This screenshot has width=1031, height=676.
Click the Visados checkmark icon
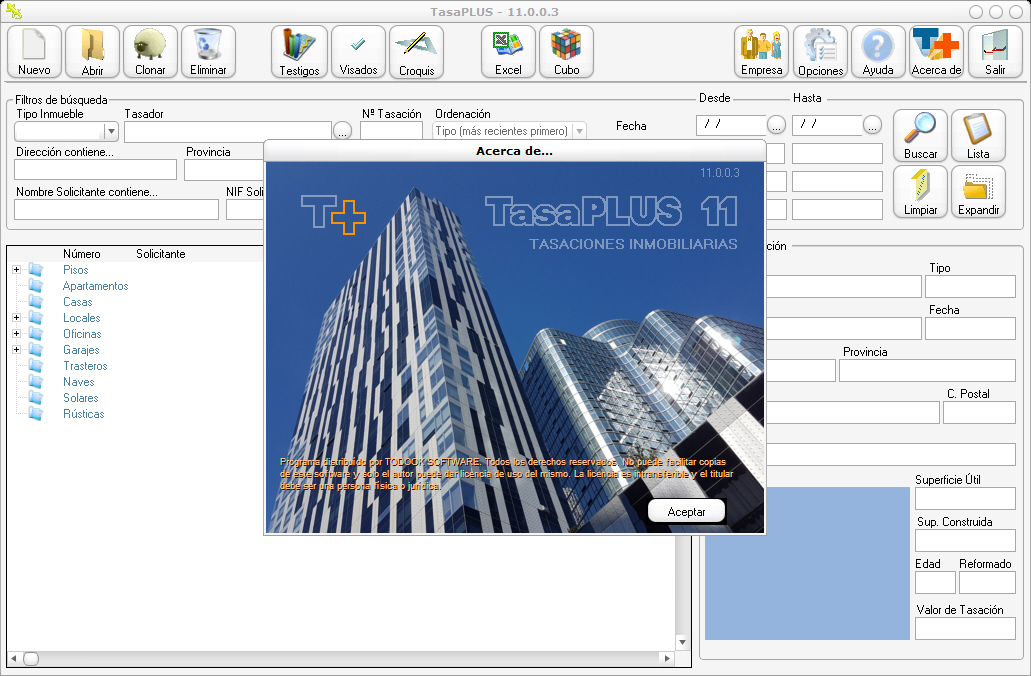[x=358, y=52]
